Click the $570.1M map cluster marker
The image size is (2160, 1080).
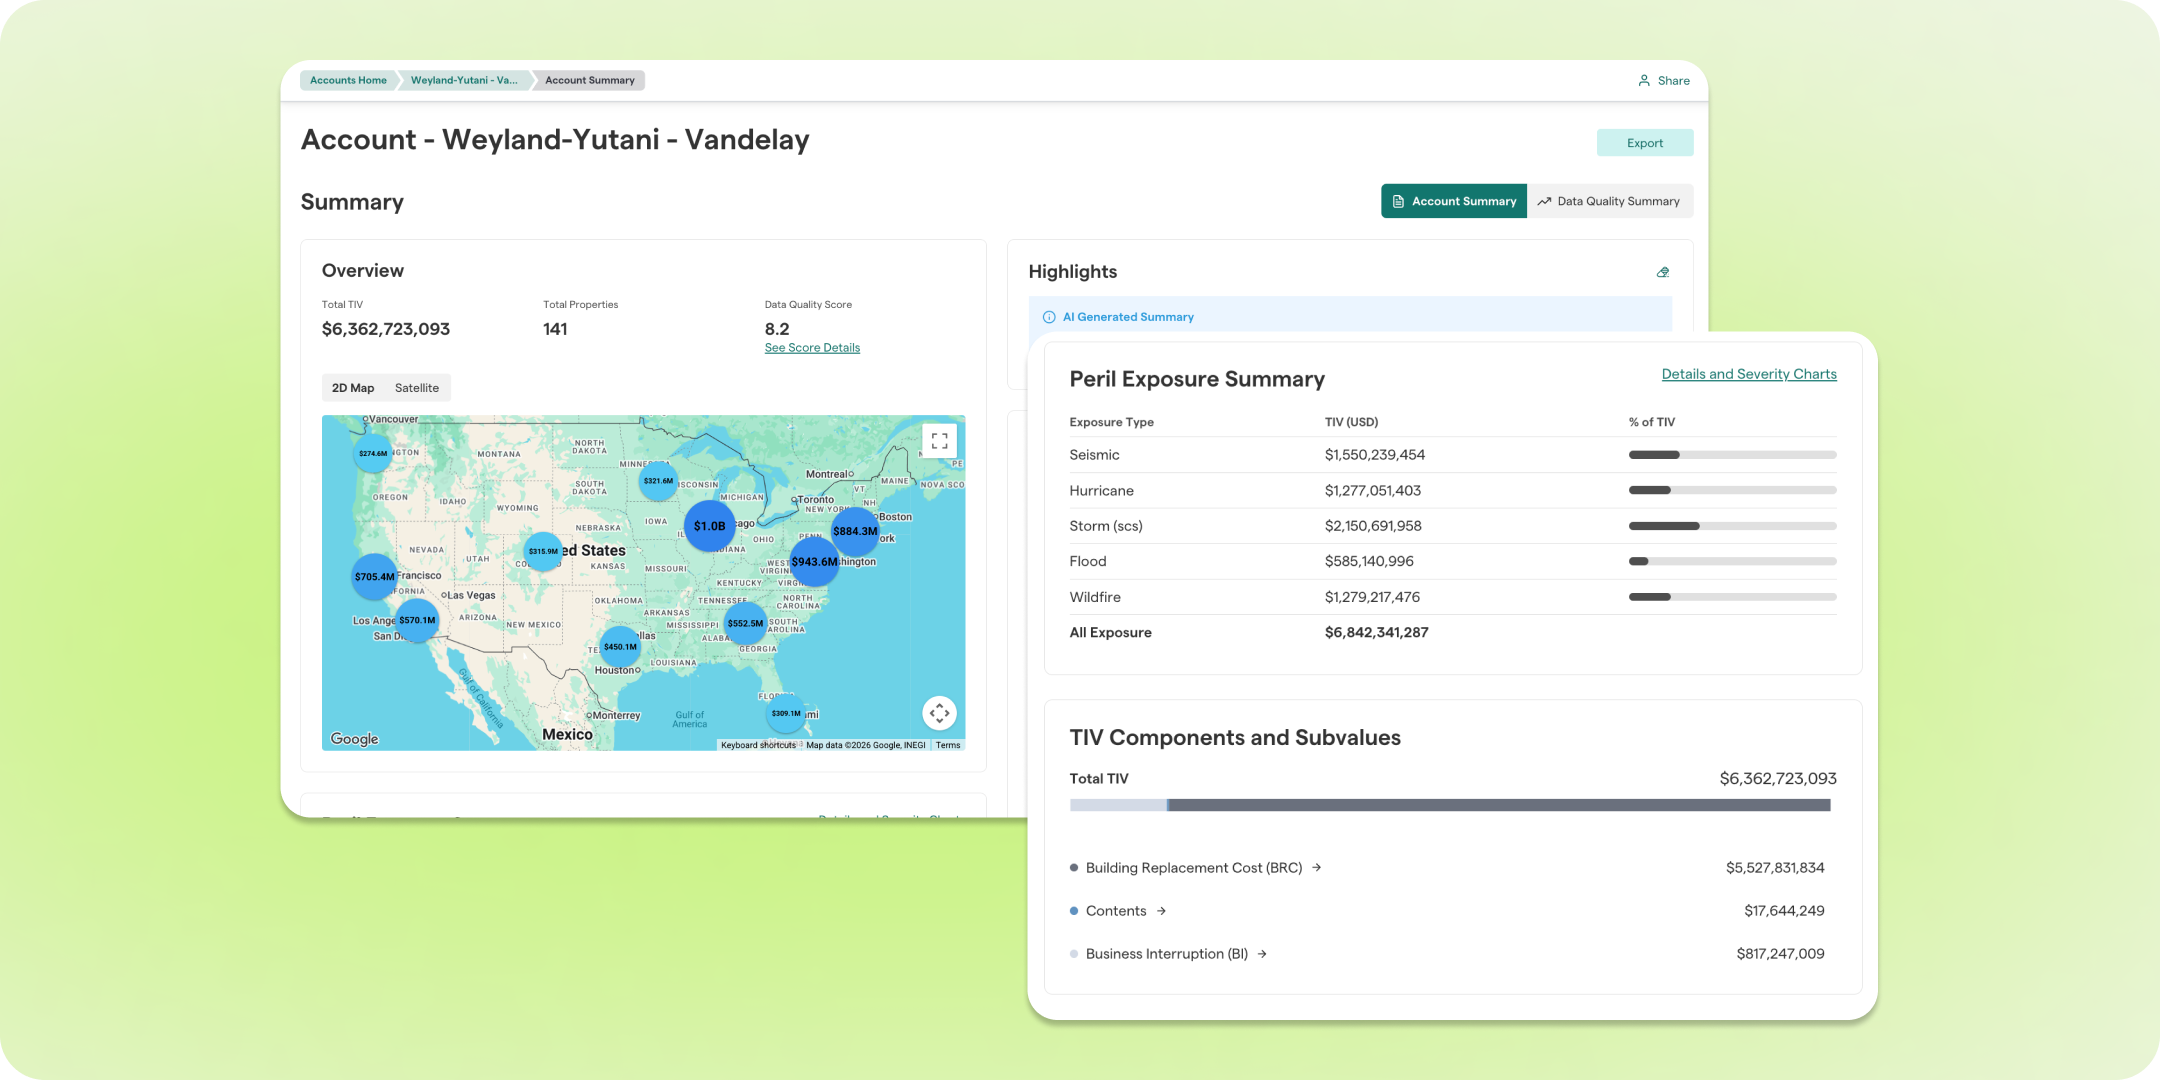pyautogui.click(x=417, y=620)
